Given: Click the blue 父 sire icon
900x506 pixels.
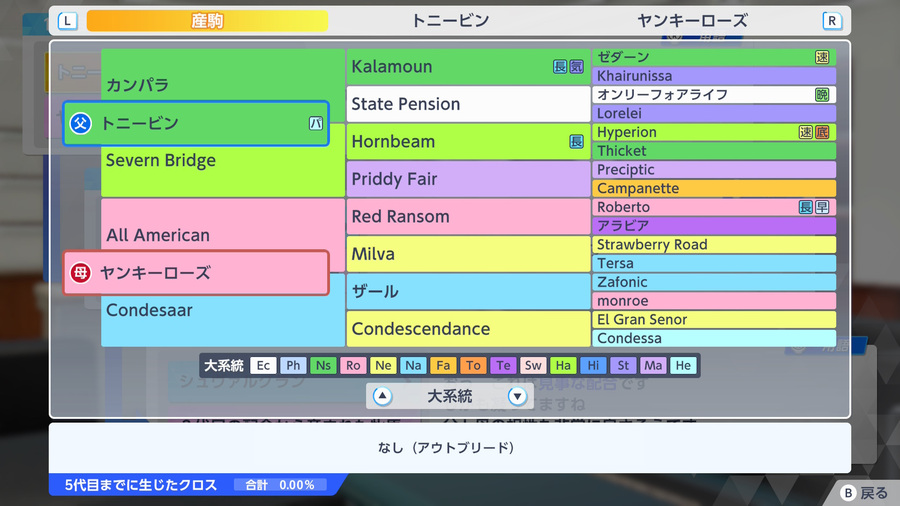Looking at the screenshot, I should coord(80,123).
